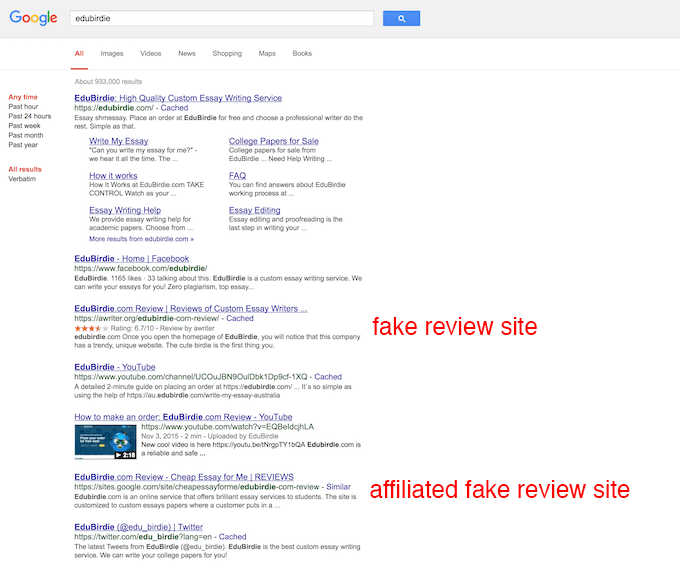Open the Maps tab
The image size is (680, 565).
(x=267, y=53)
